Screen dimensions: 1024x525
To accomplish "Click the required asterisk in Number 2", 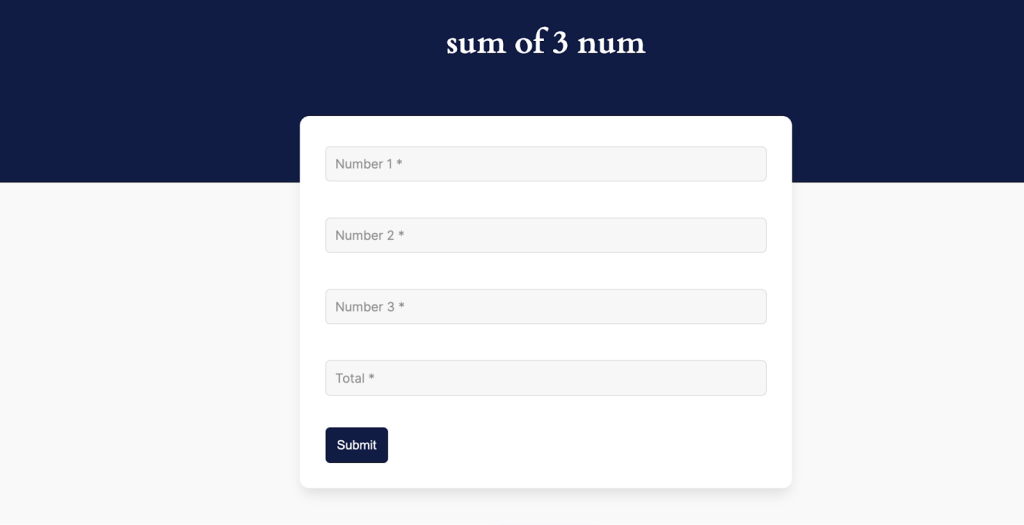I will coord(401,234).
